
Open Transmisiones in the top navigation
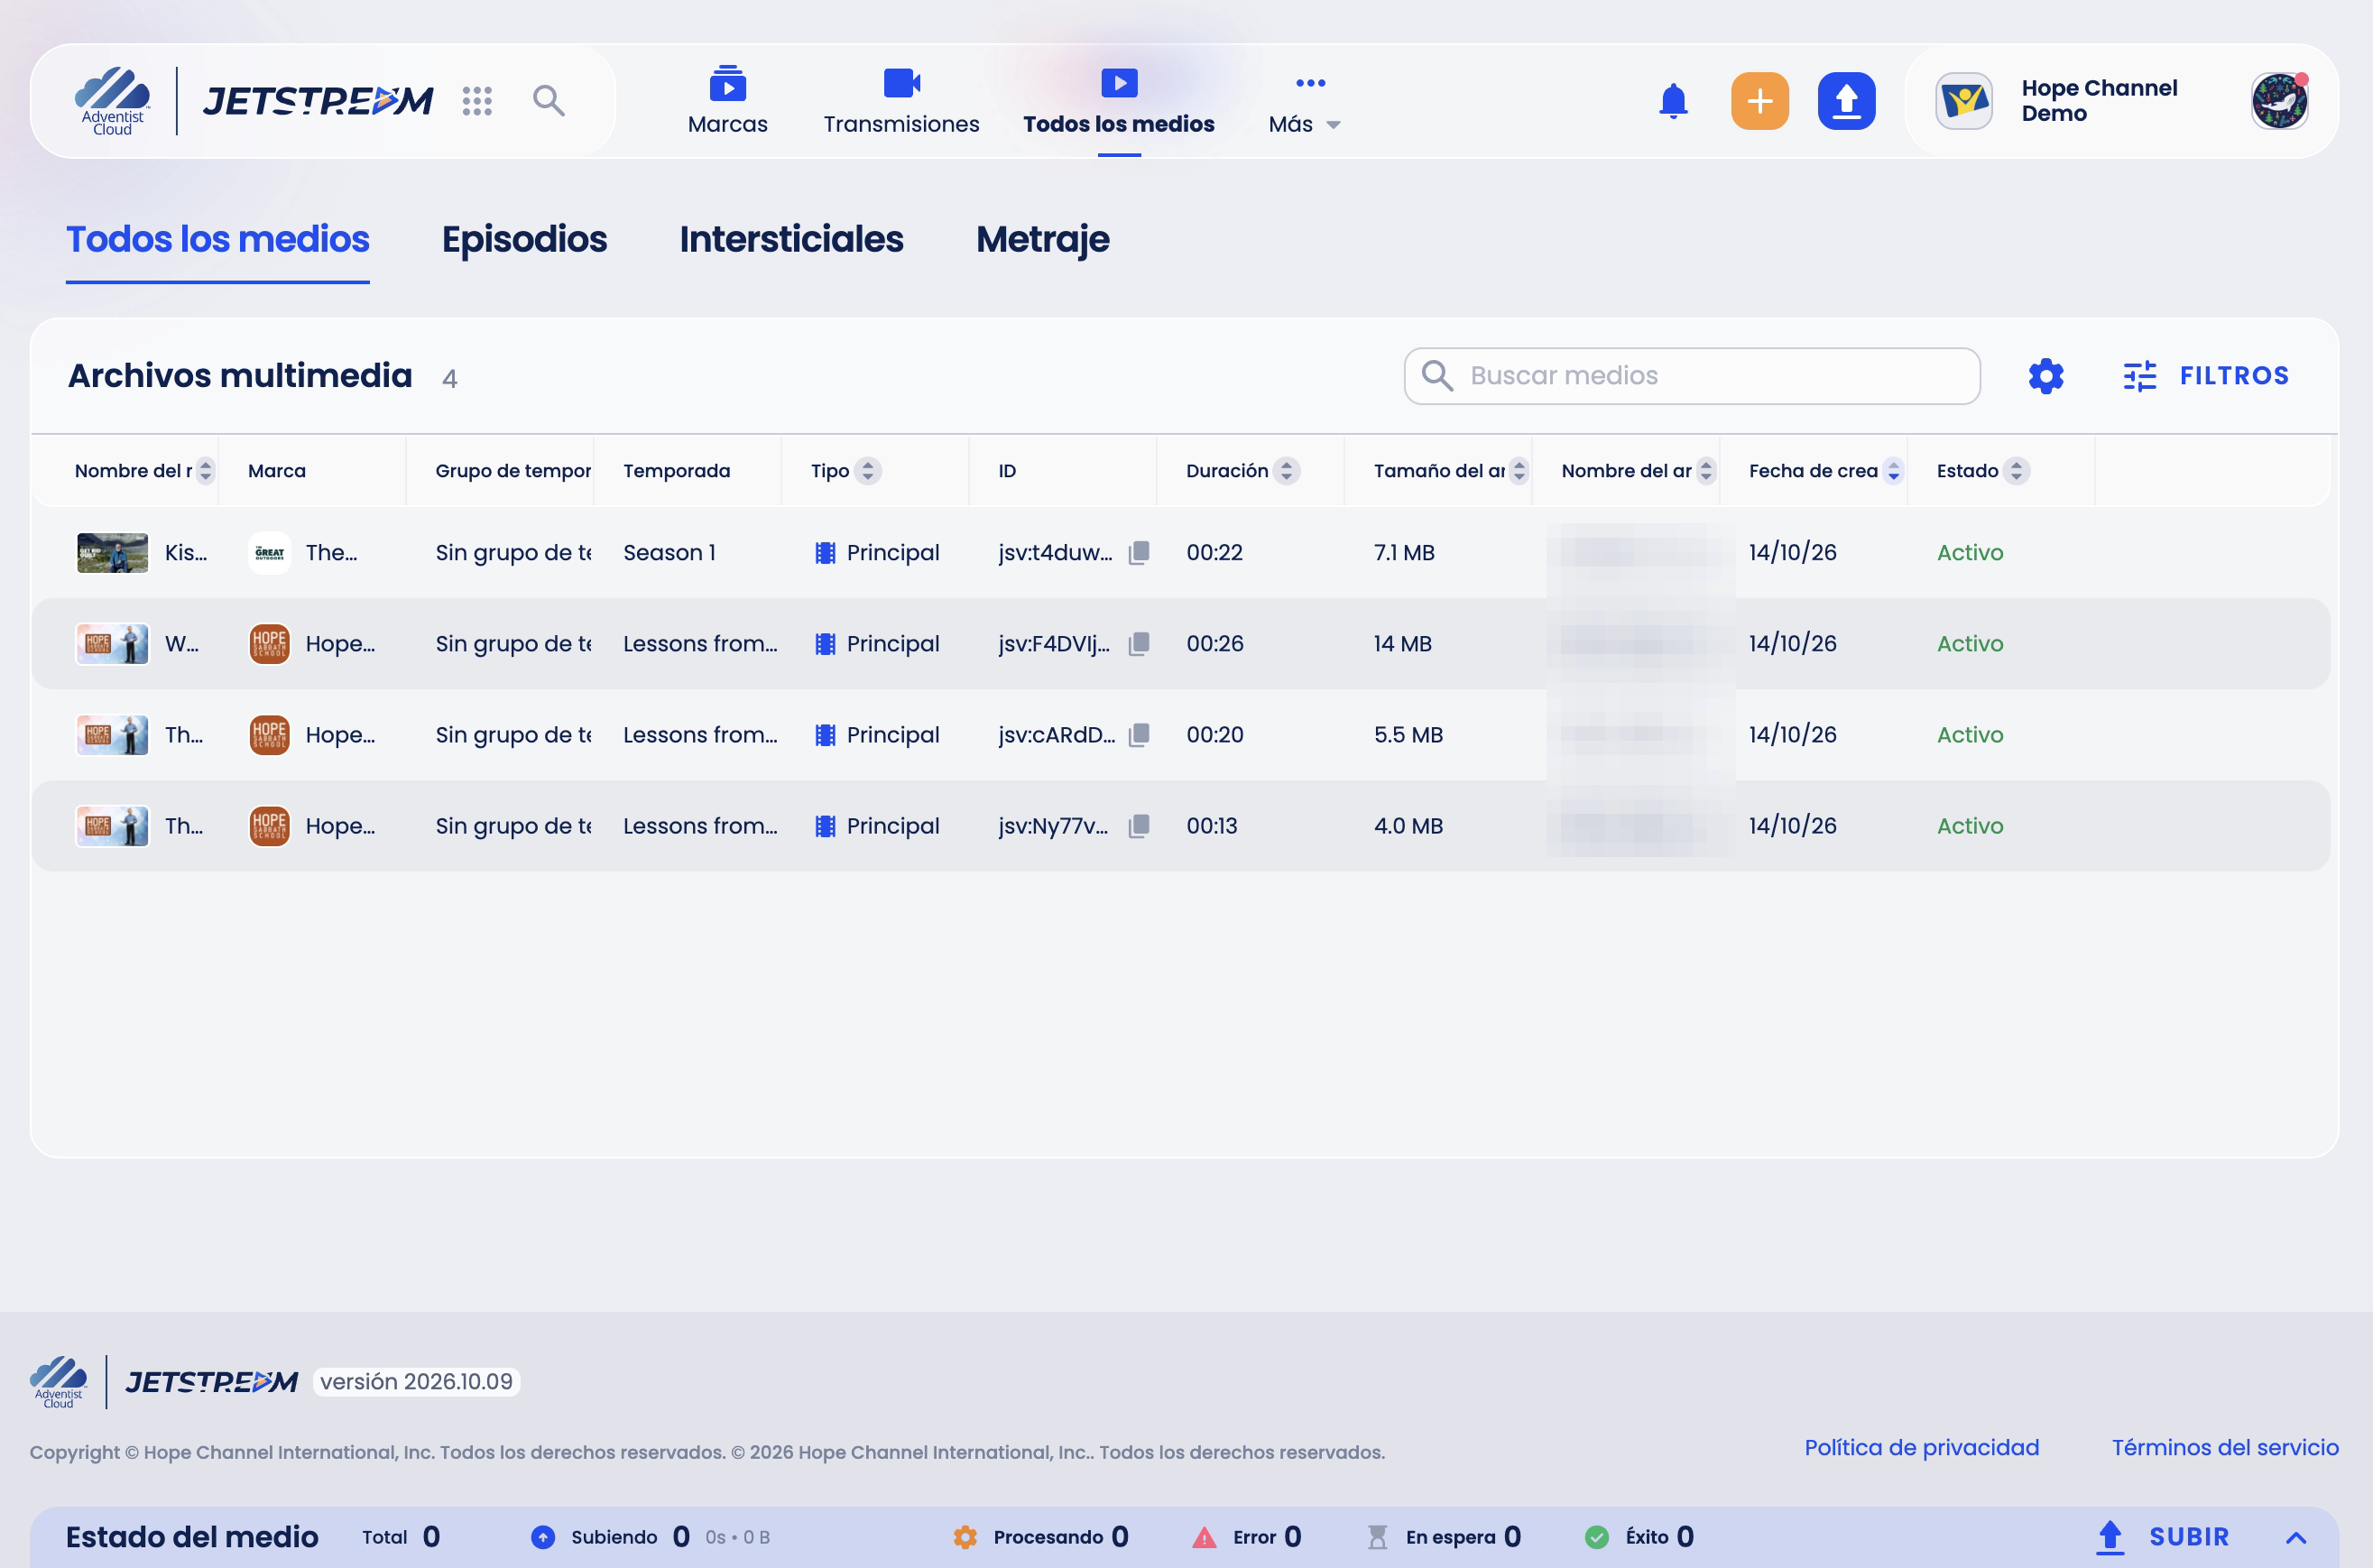pyautogui.click(x=901, y=101)
